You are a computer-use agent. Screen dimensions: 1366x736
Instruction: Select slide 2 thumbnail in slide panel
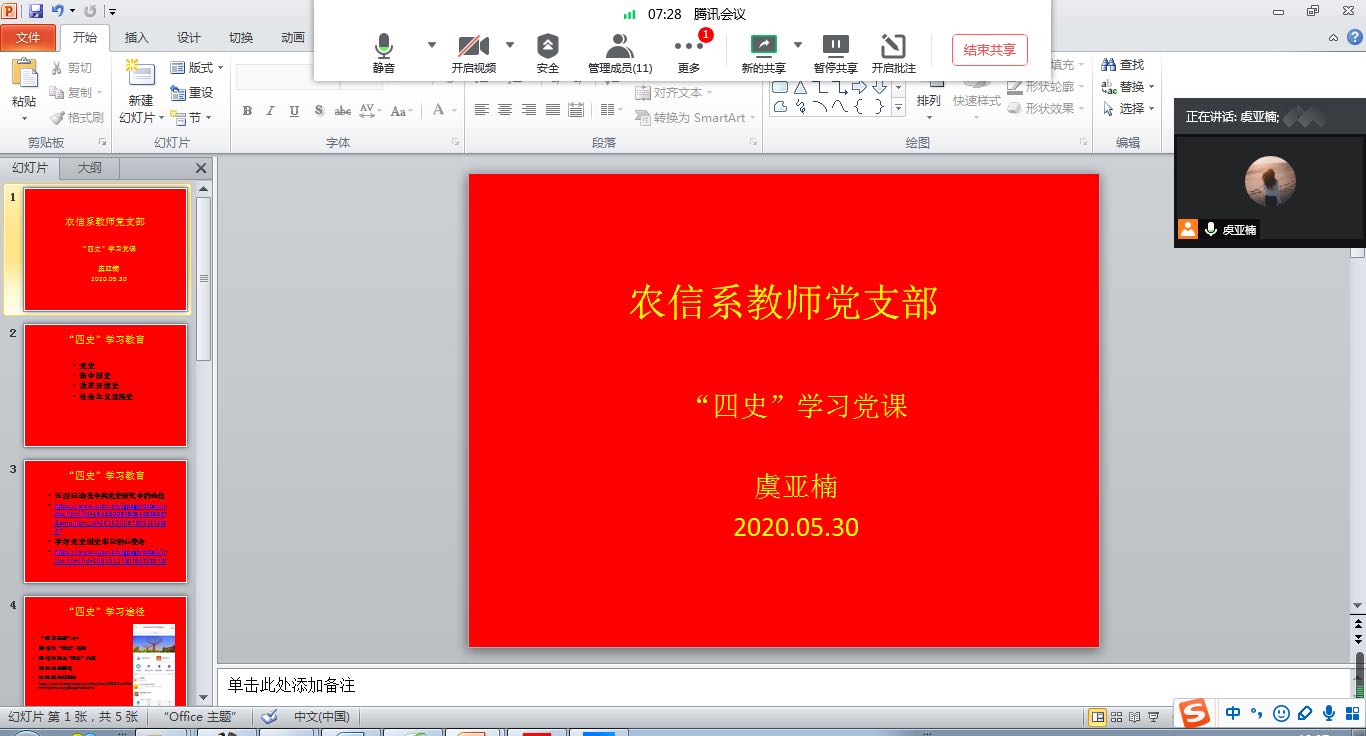click(x=105, y=385)
